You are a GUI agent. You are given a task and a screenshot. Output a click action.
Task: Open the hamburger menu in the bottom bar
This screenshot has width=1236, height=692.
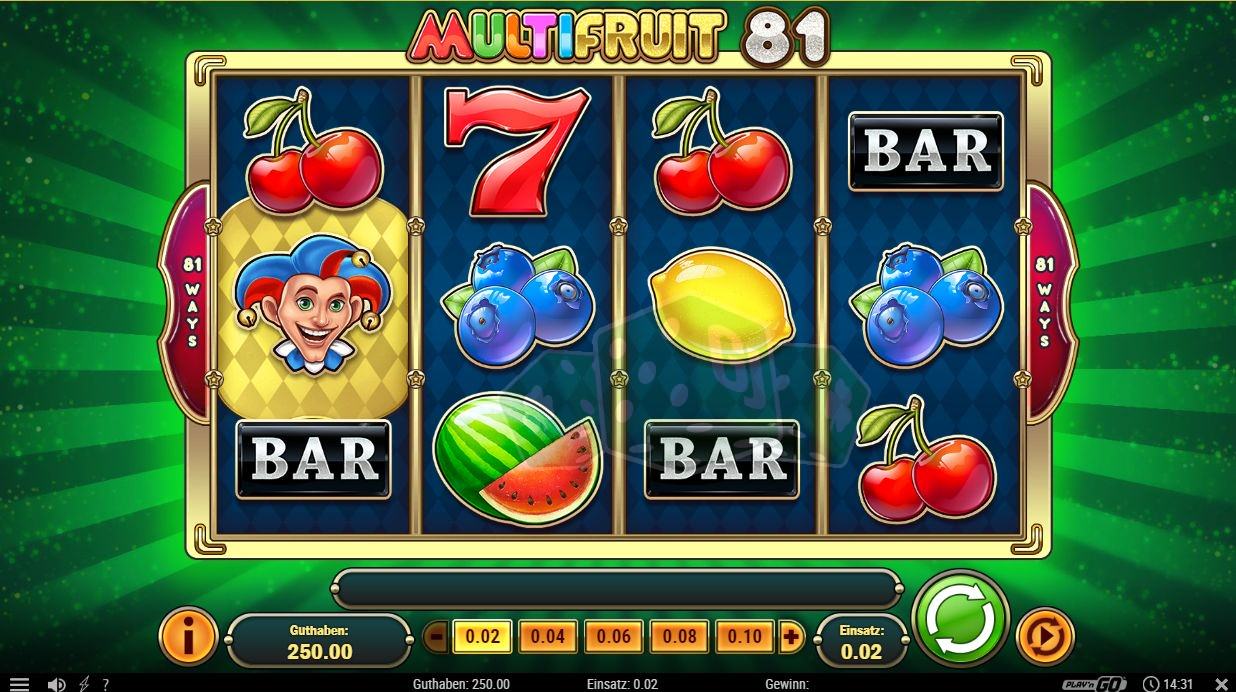point(19,684)
